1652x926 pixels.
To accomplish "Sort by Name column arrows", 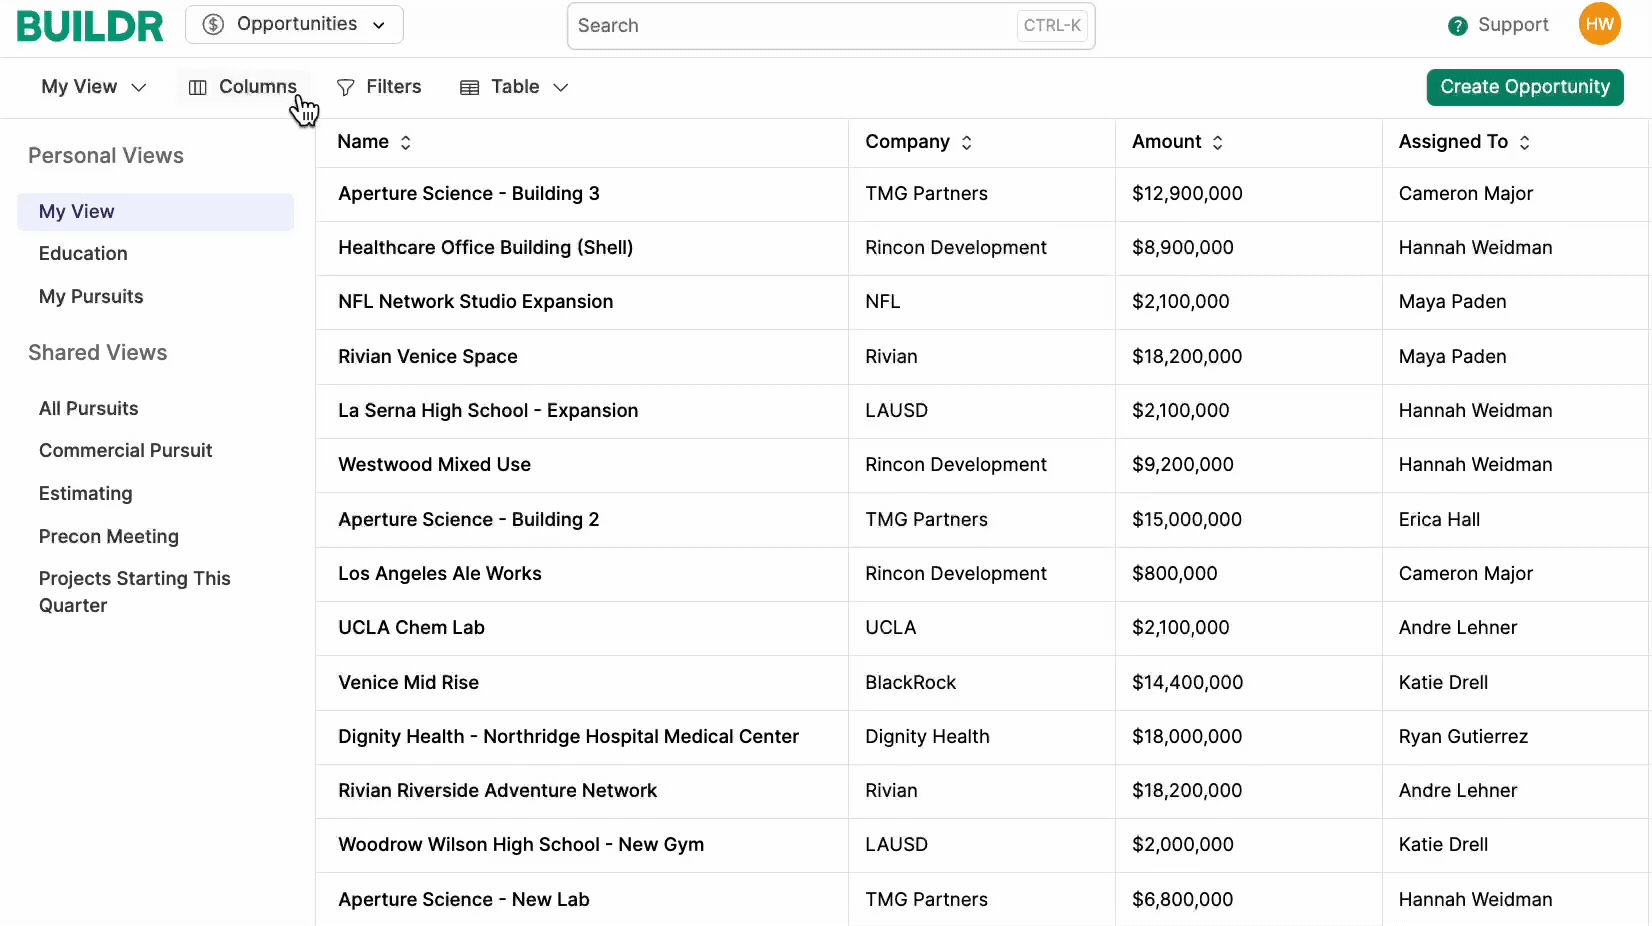I will coord(406,143).
